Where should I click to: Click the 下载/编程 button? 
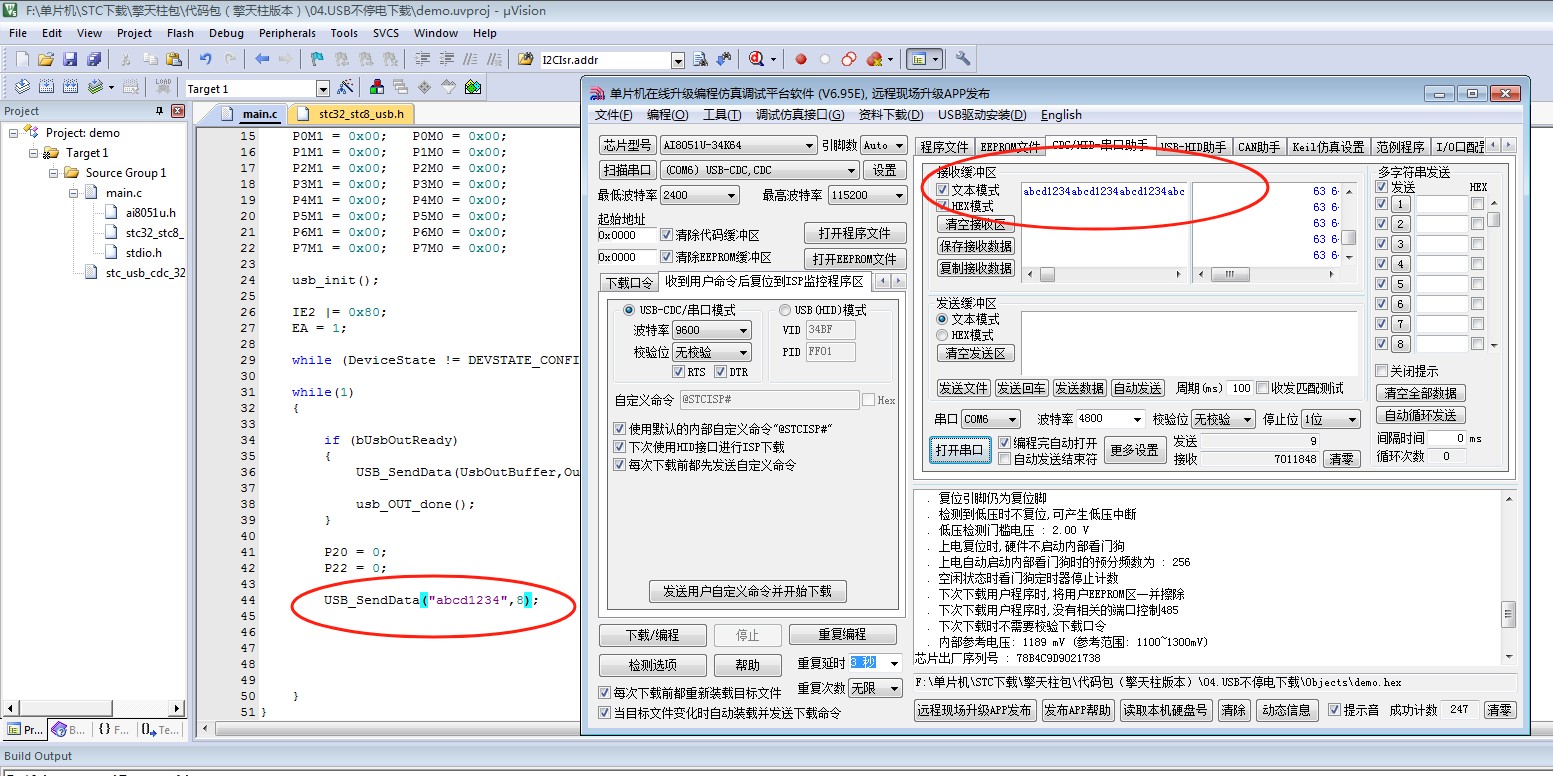click(652, 635)
